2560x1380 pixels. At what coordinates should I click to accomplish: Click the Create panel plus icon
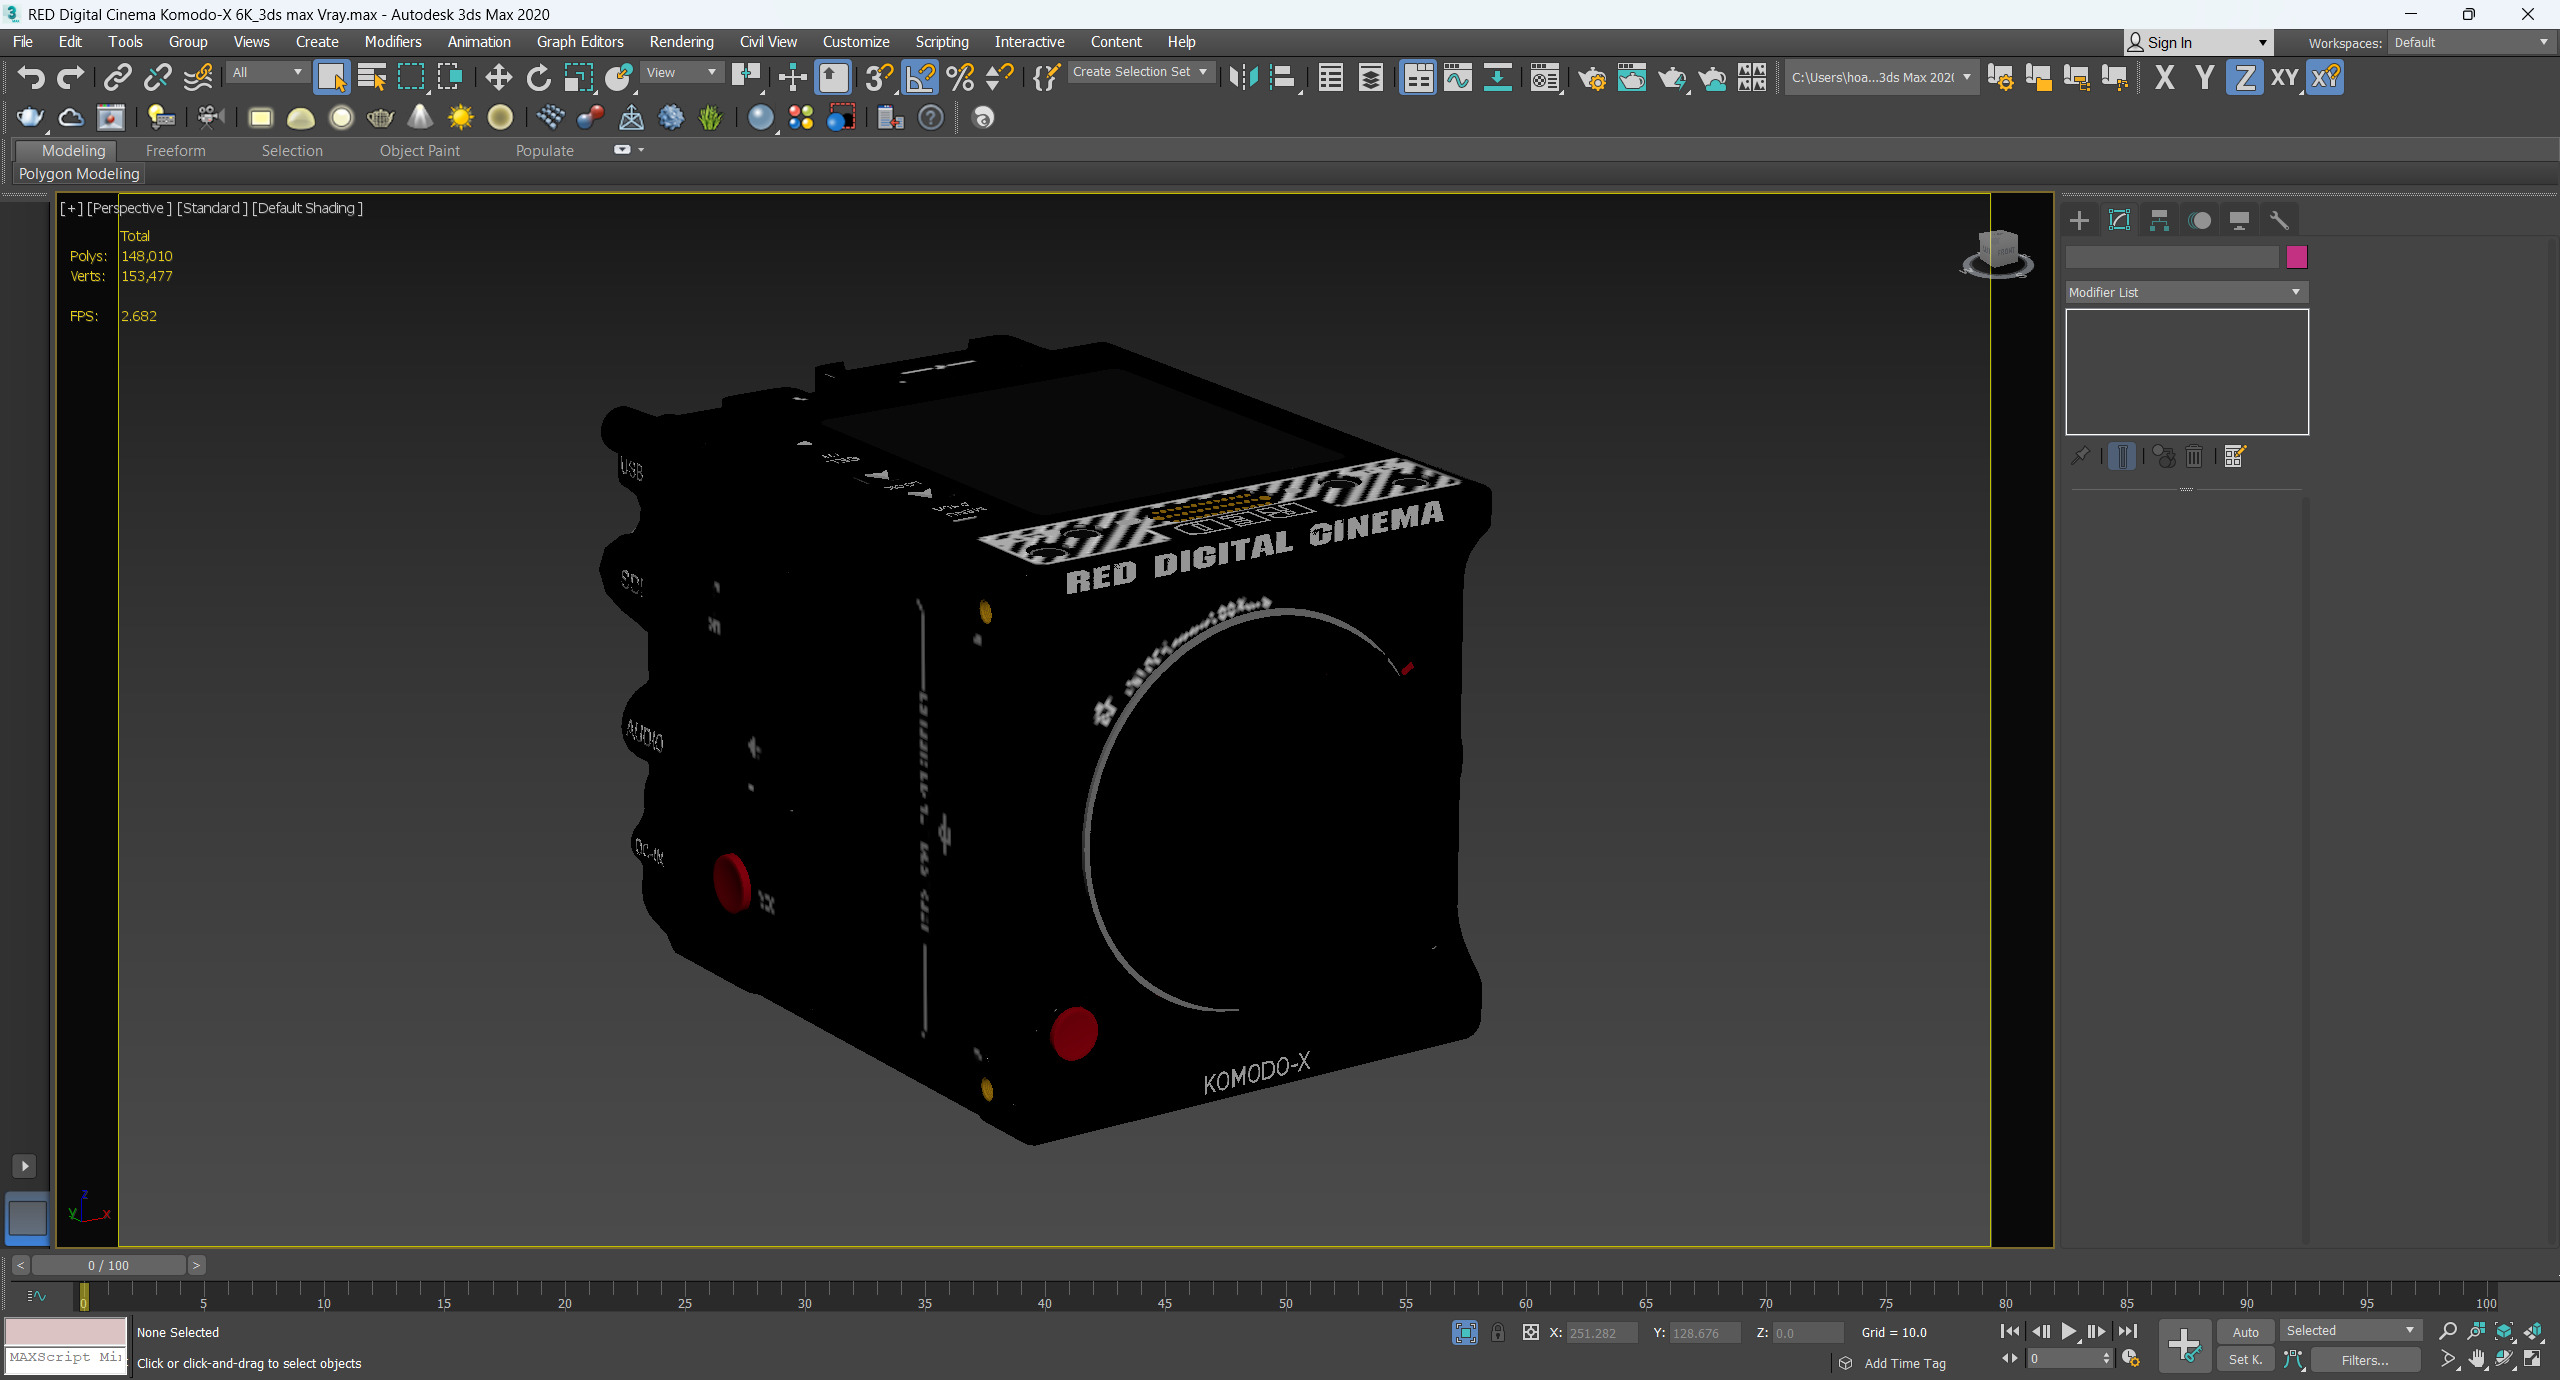tap(2079, 220)
